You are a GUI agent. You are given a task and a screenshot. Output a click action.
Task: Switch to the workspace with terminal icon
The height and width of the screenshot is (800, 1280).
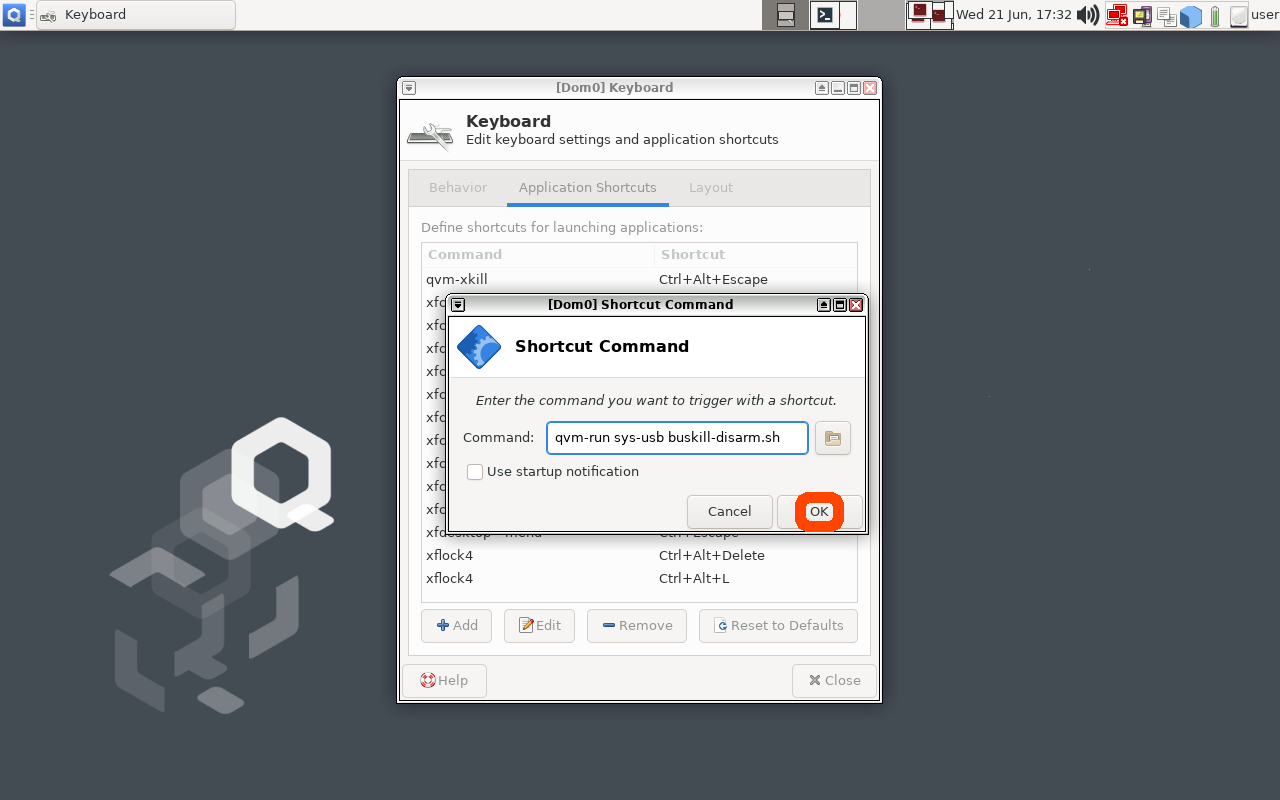pyautogui.click(x=833, y=15)
